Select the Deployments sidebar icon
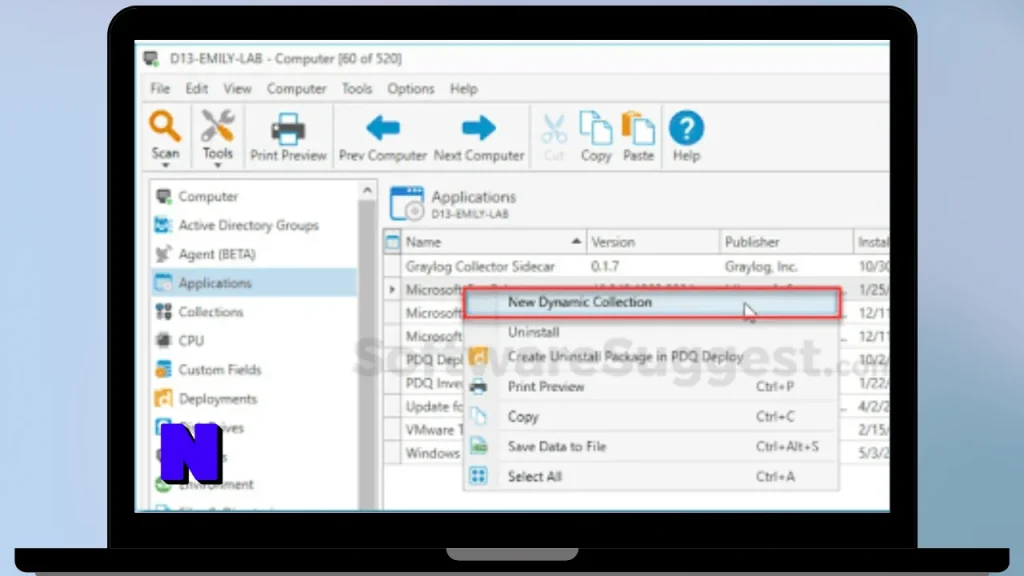1024x576 pixels. pyautogui.click(x=163, y=398)
